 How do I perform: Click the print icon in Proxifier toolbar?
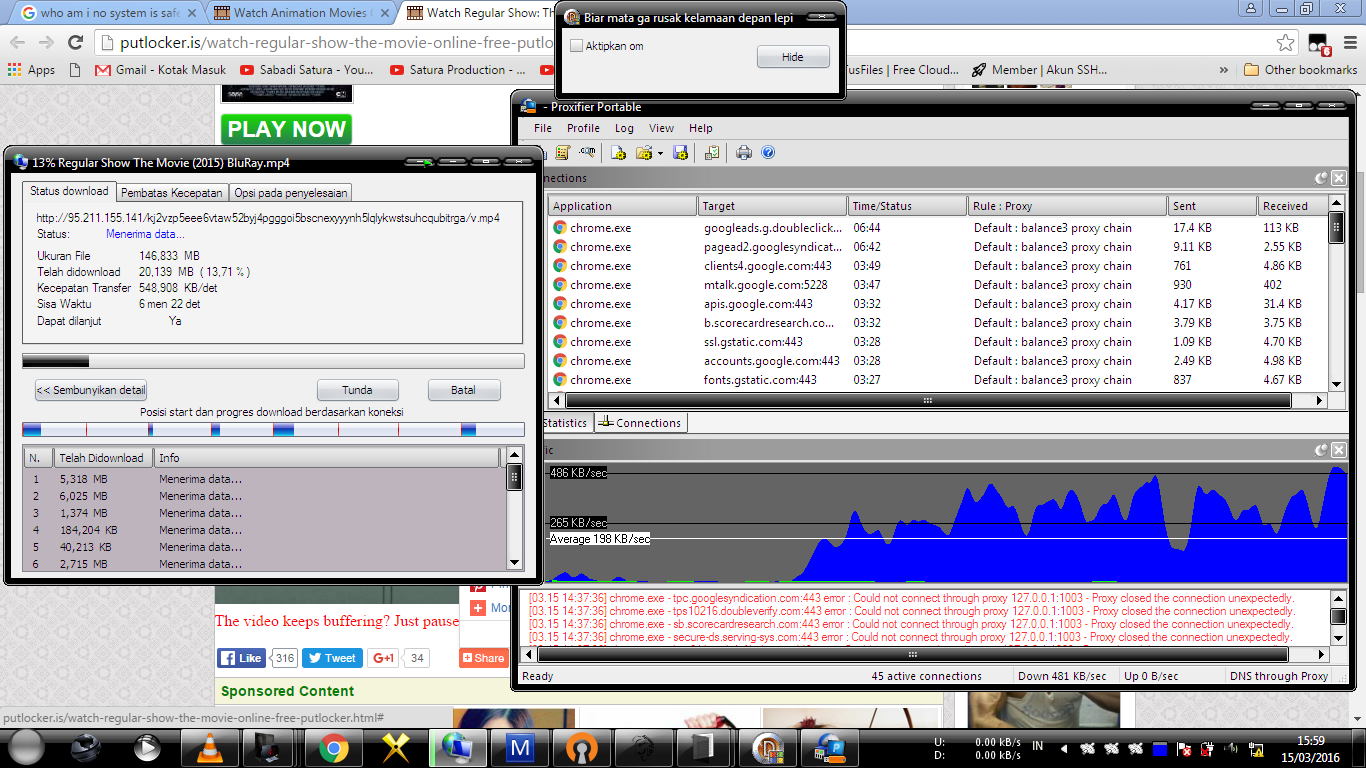pyautogui.click(x=743, y=153)
